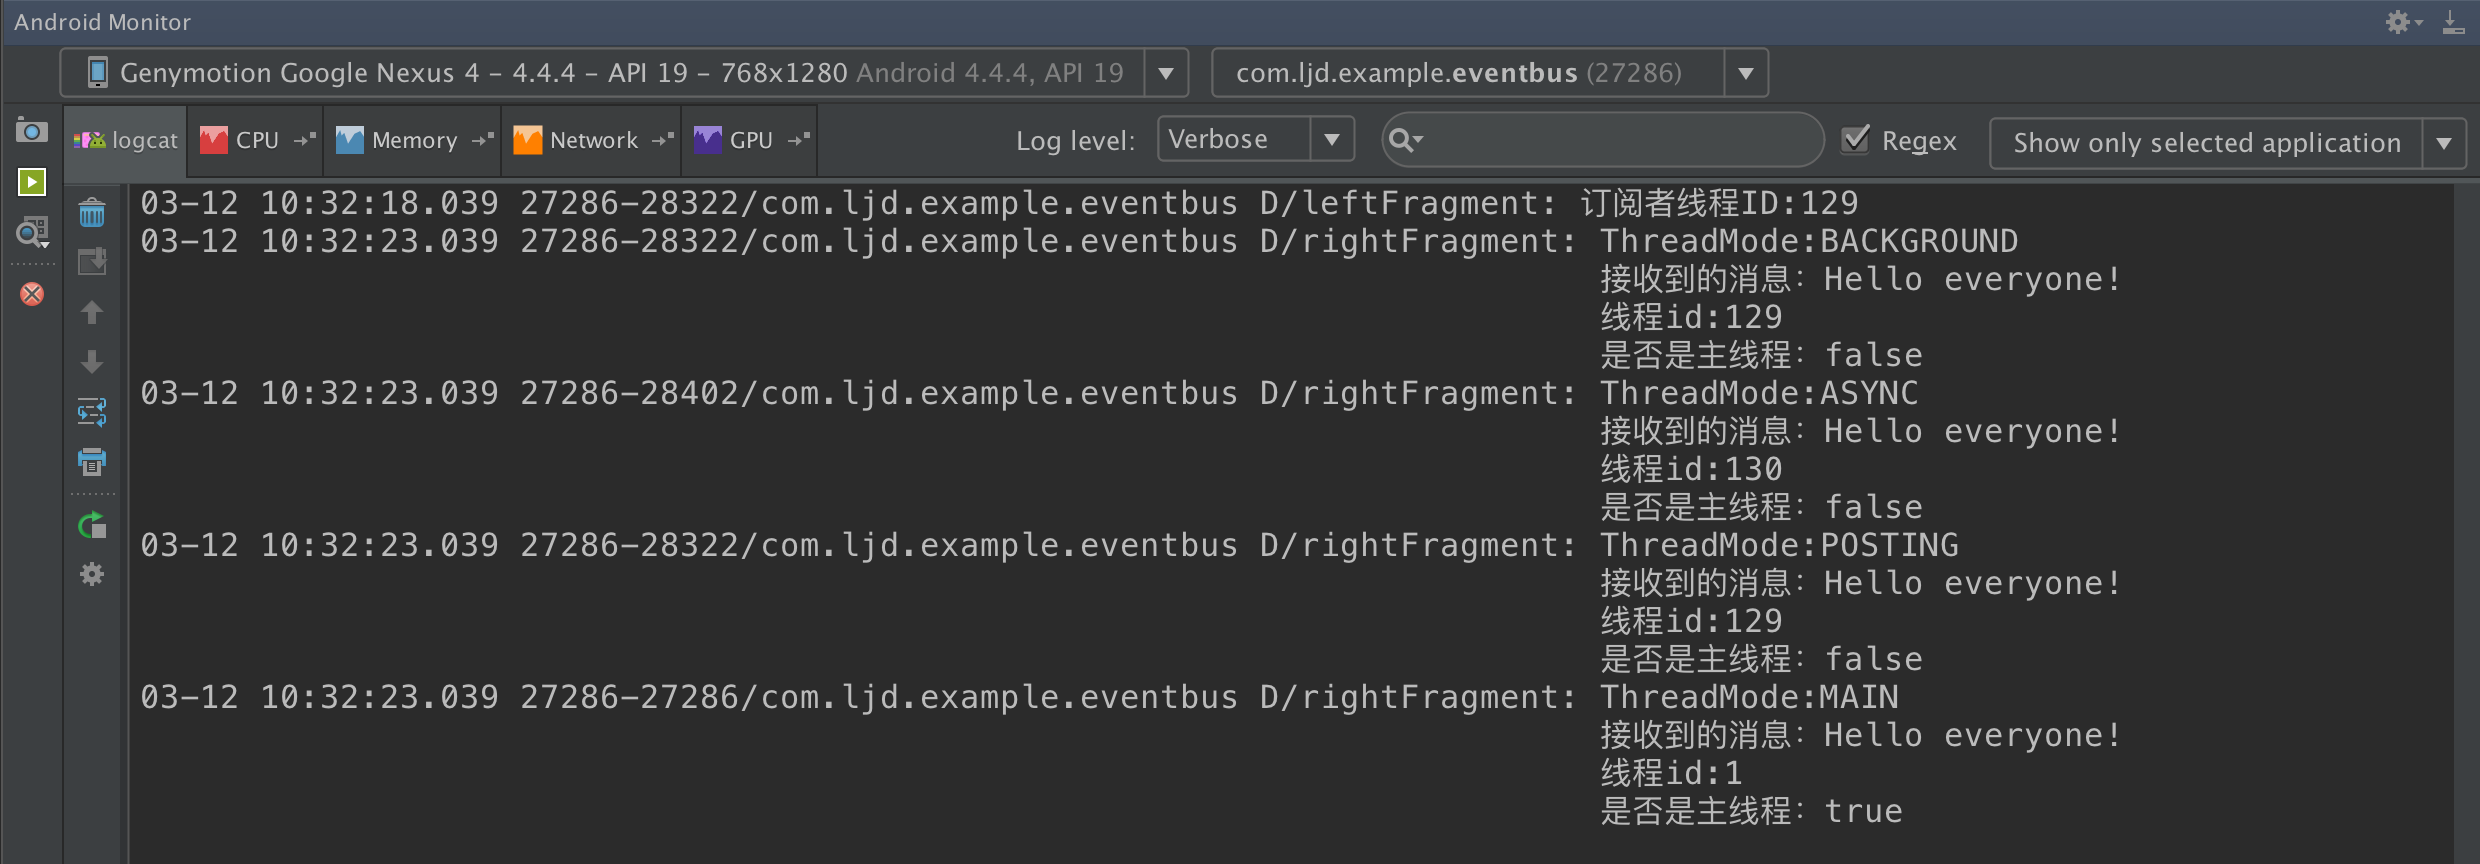Screen dimensions: 2480x864
Task: Click the Verbose log level combo box
Action: click(x=1256, y=139)
